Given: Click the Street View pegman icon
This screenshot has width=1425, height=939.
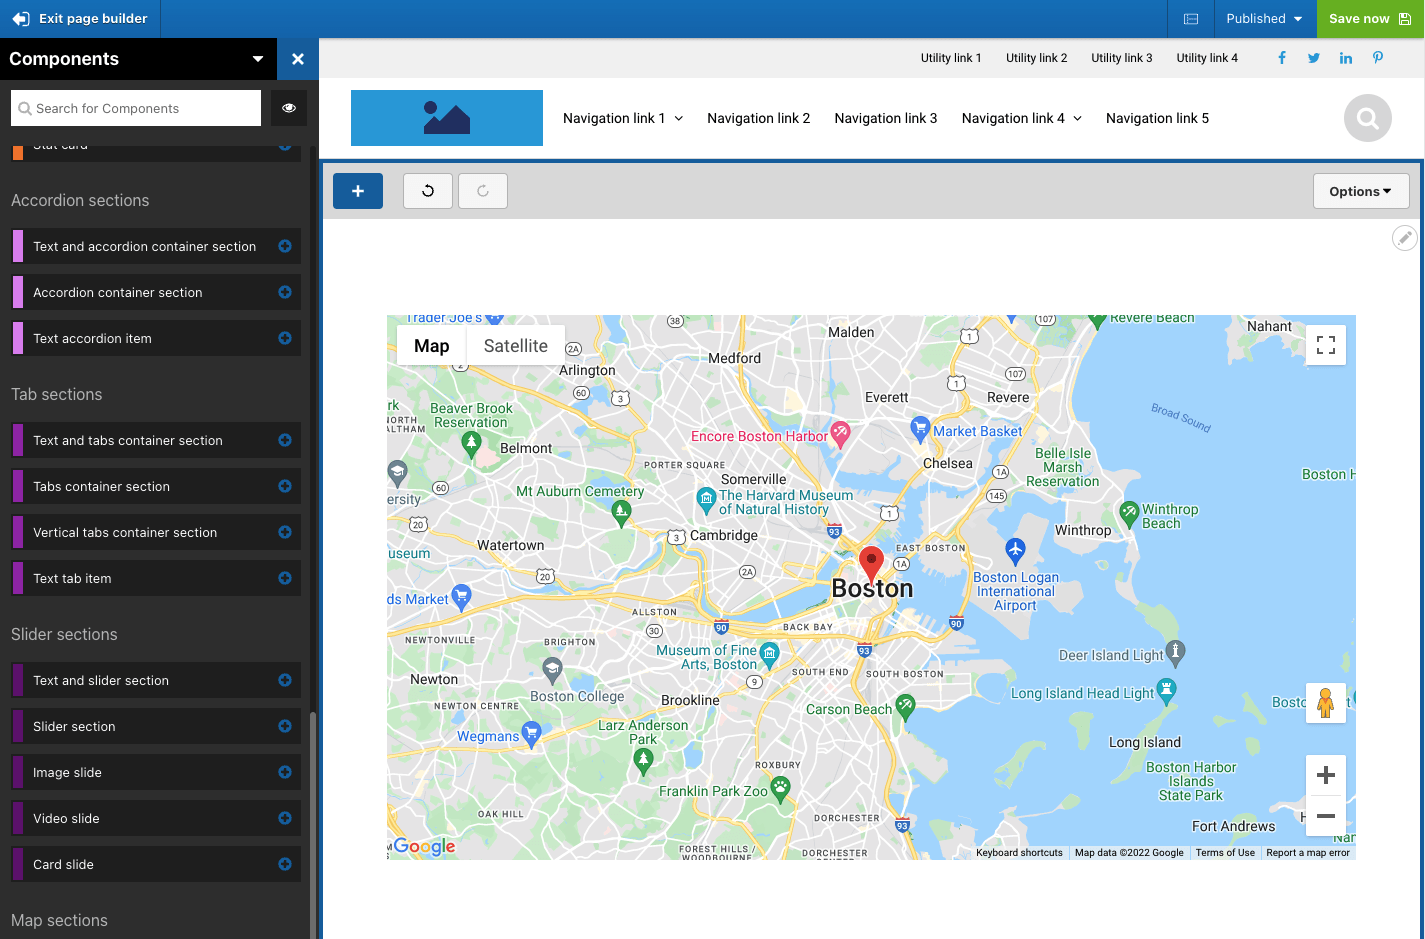Looking at the screenshot, I should [1326, 703].
